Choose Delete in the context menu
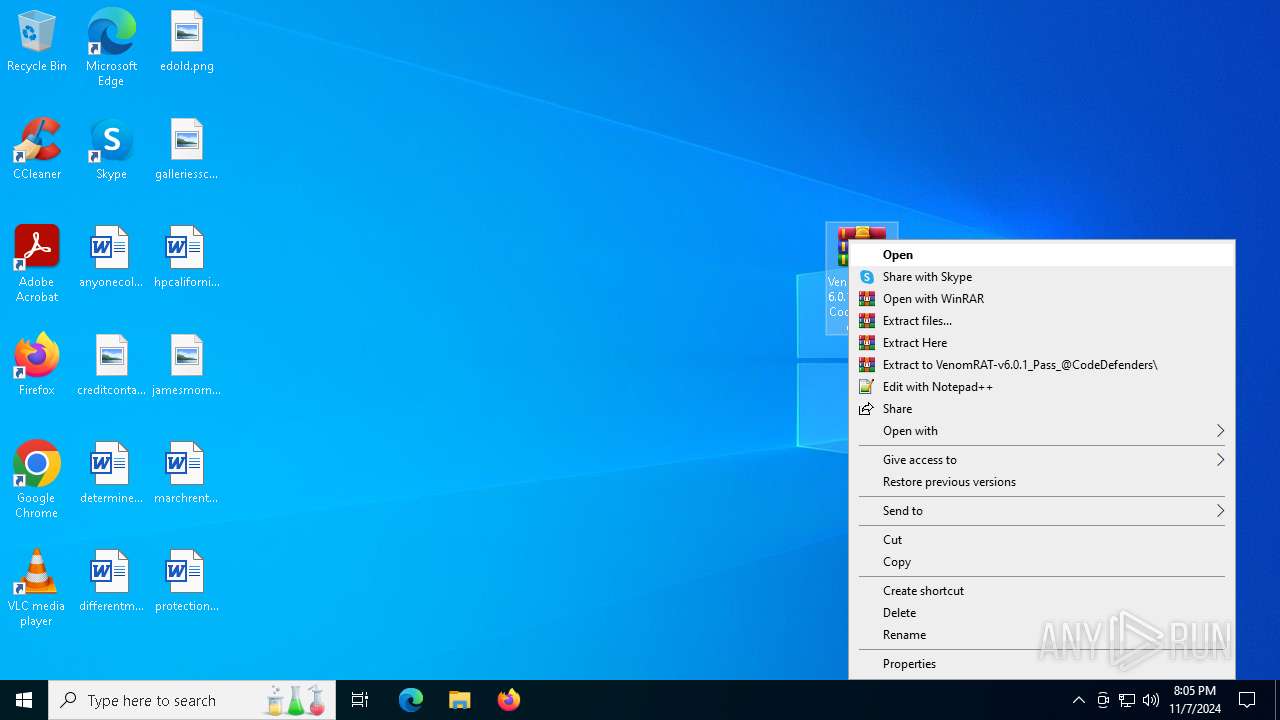 click(x=1042, y=613)
